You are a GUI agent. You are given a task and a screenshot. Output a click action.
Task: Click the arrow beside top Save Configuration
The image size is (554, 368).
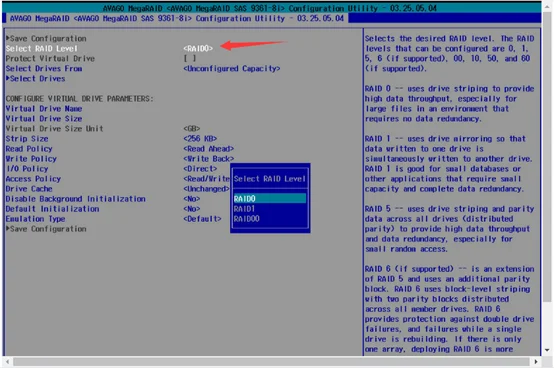coord(7,38)
